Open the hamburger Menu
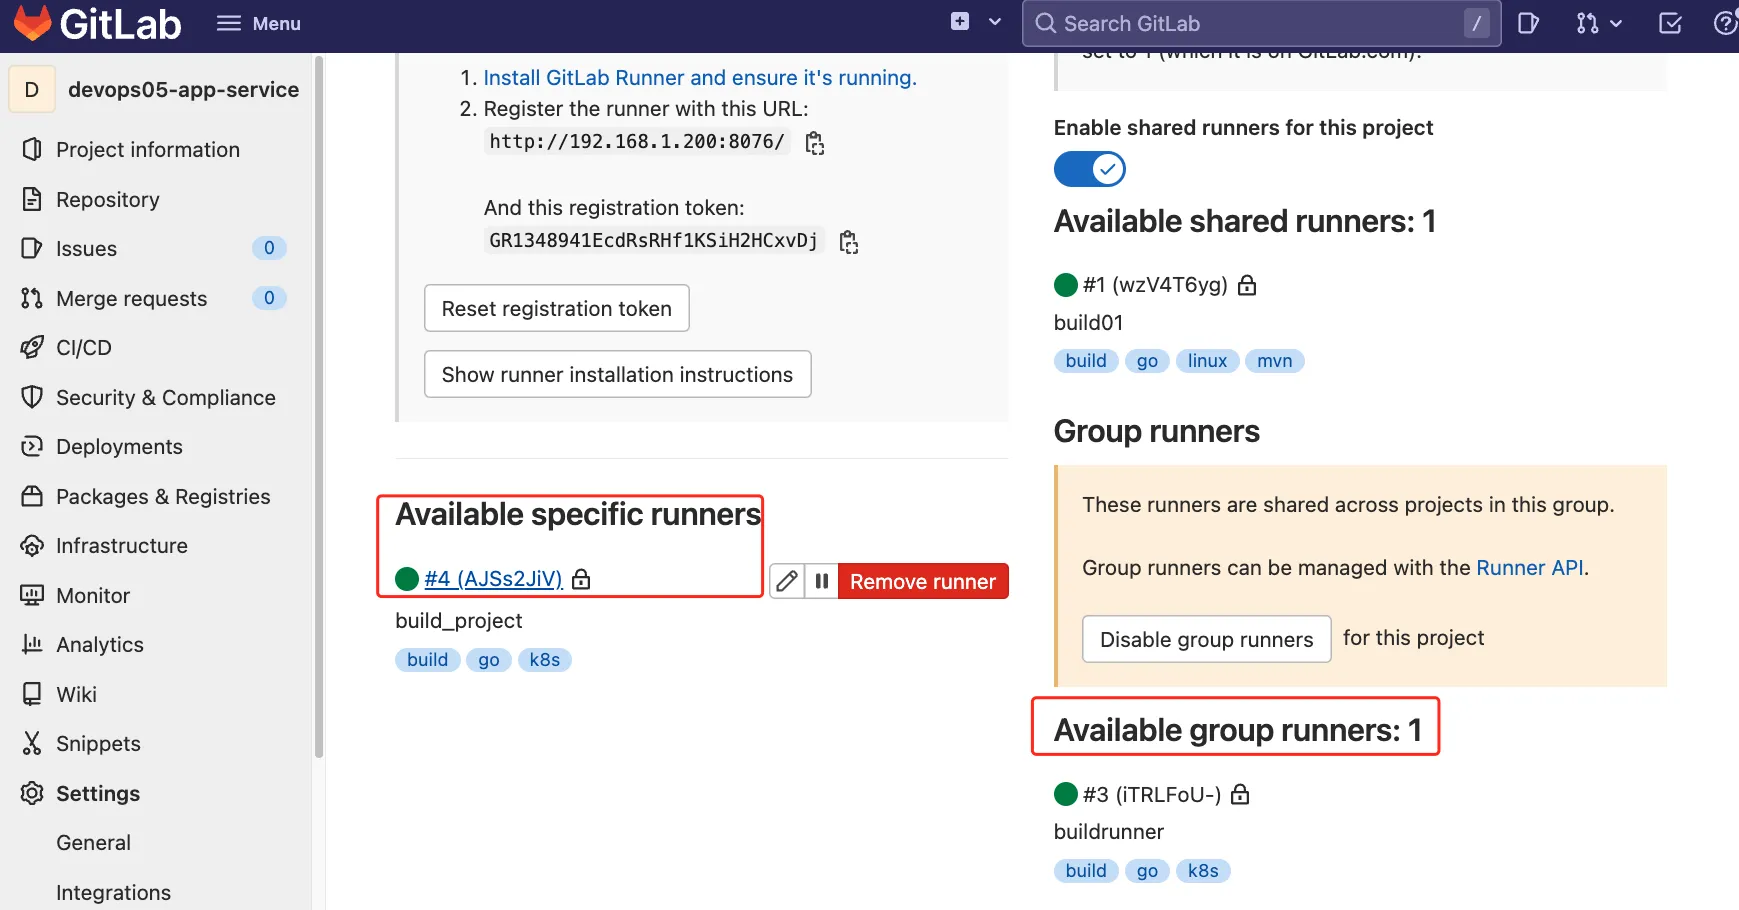The height and width of the screenshot is (910, 1739). [x=259, y=23]
